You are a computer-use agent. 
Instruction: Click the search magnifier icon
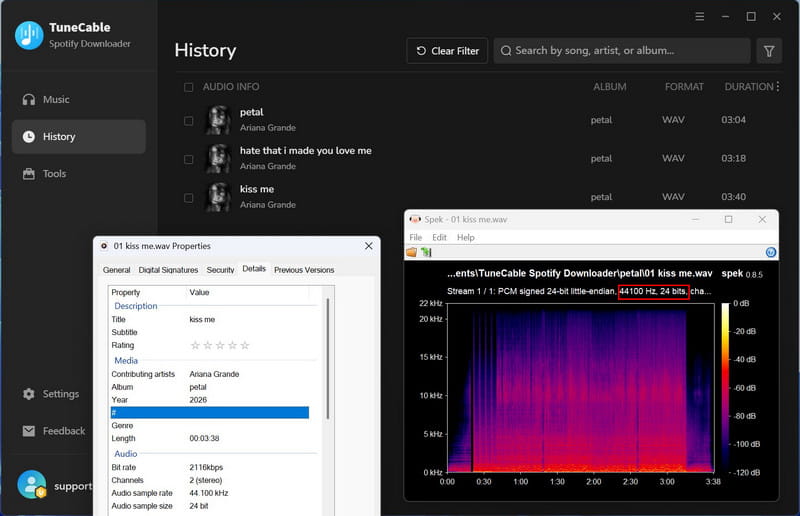[x=506, y=51]
